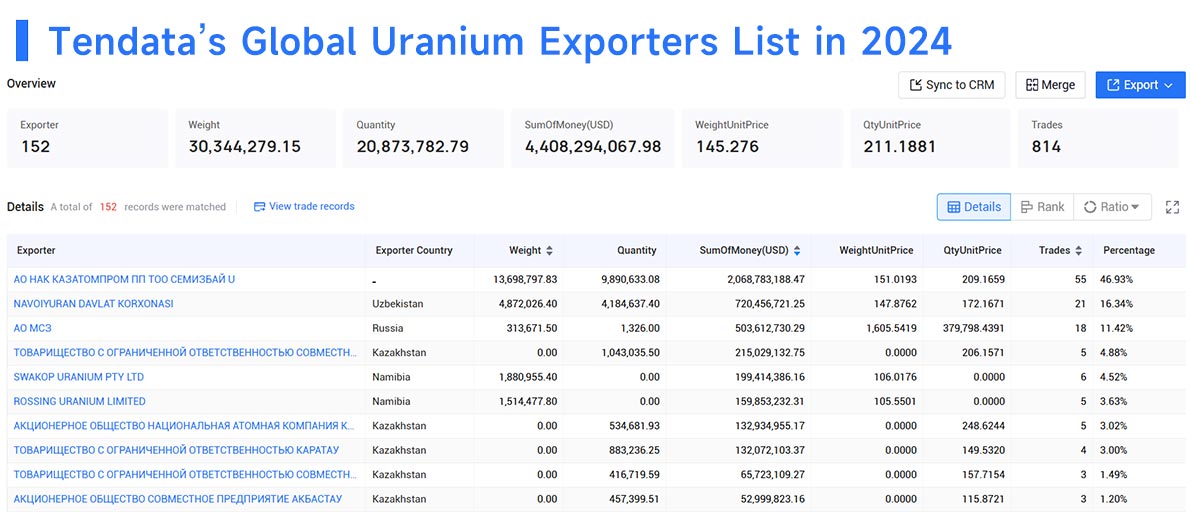The height and width of the screenshot is (525, 1190).
Task: Select weight value 1,880,955.40
Action: click(527, 377)
